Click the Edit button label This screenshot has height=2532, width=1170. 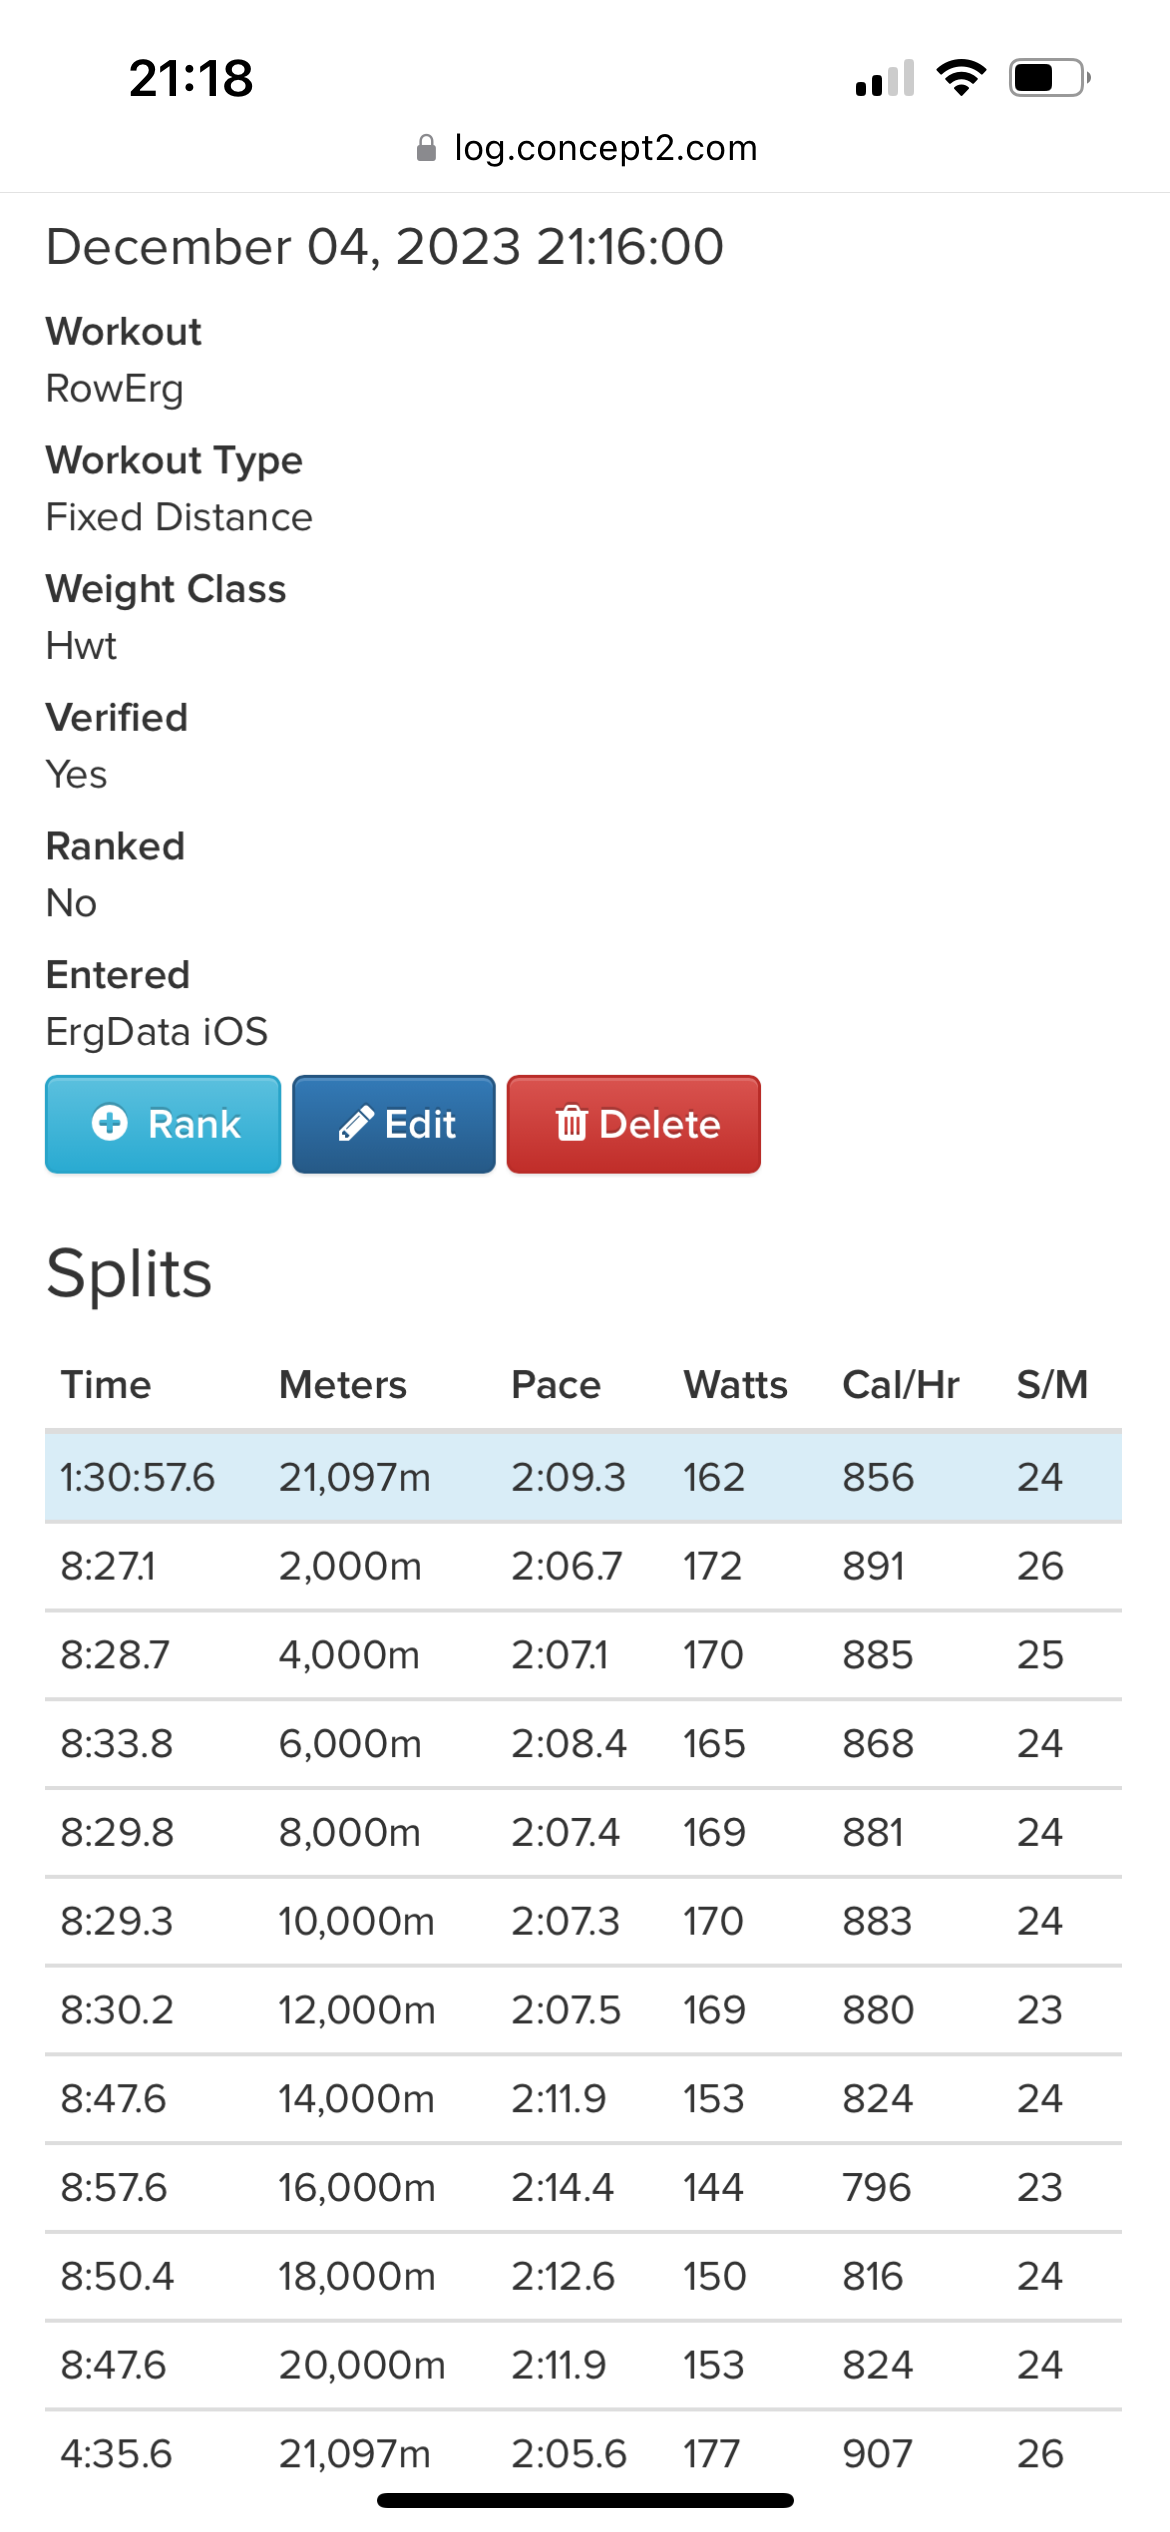pyautogui.click(x=420, y=1124)
